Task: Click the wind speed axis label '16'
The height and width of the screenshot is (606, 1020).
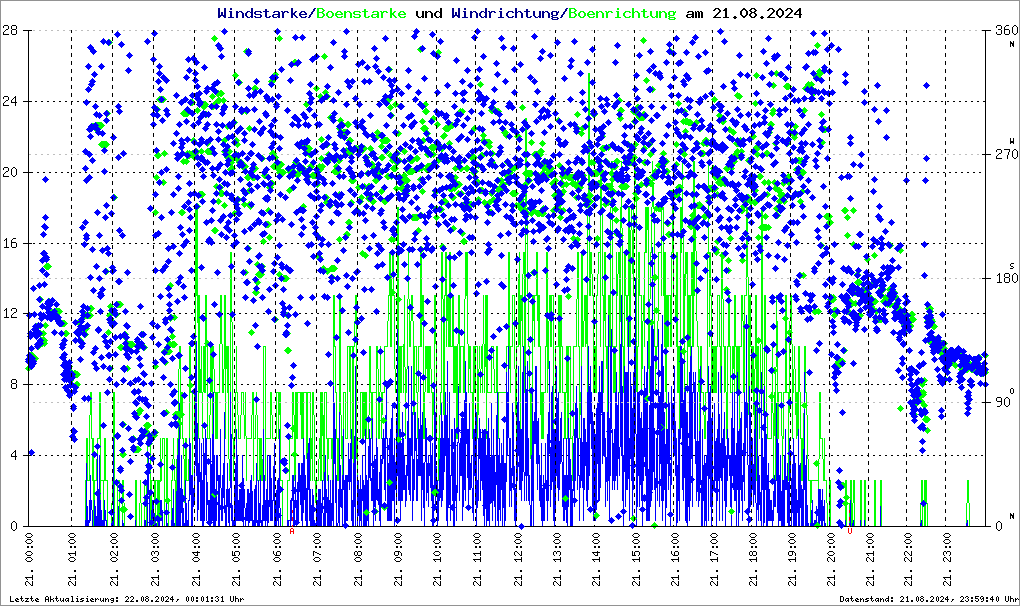Action: click(10, 243)
